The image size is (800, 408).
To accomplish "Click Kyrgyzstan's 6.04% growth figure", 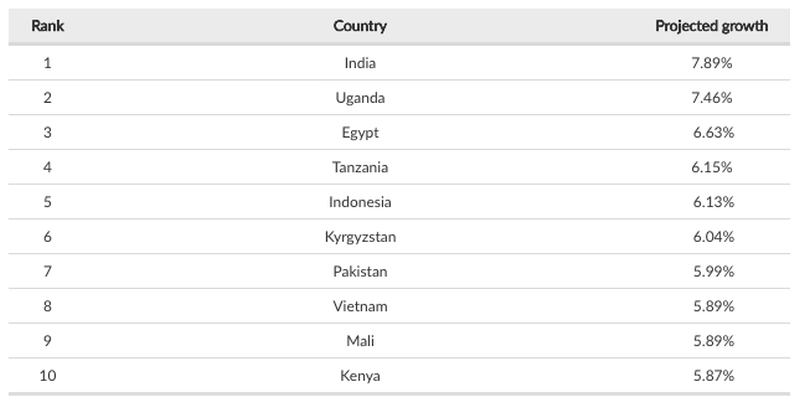I will click(x=713, y=237).
